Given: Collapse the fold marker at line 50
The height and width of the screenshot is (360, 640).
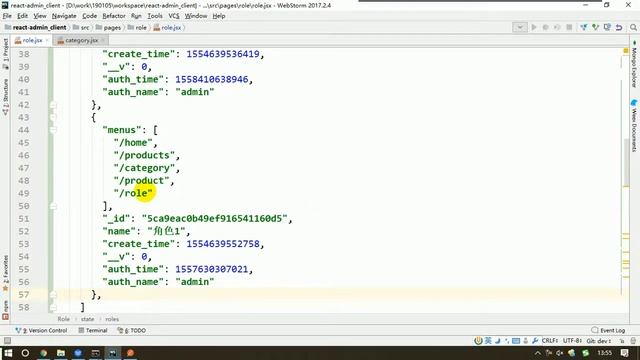Looking at the screenshot, I should (x=53, y=206).
